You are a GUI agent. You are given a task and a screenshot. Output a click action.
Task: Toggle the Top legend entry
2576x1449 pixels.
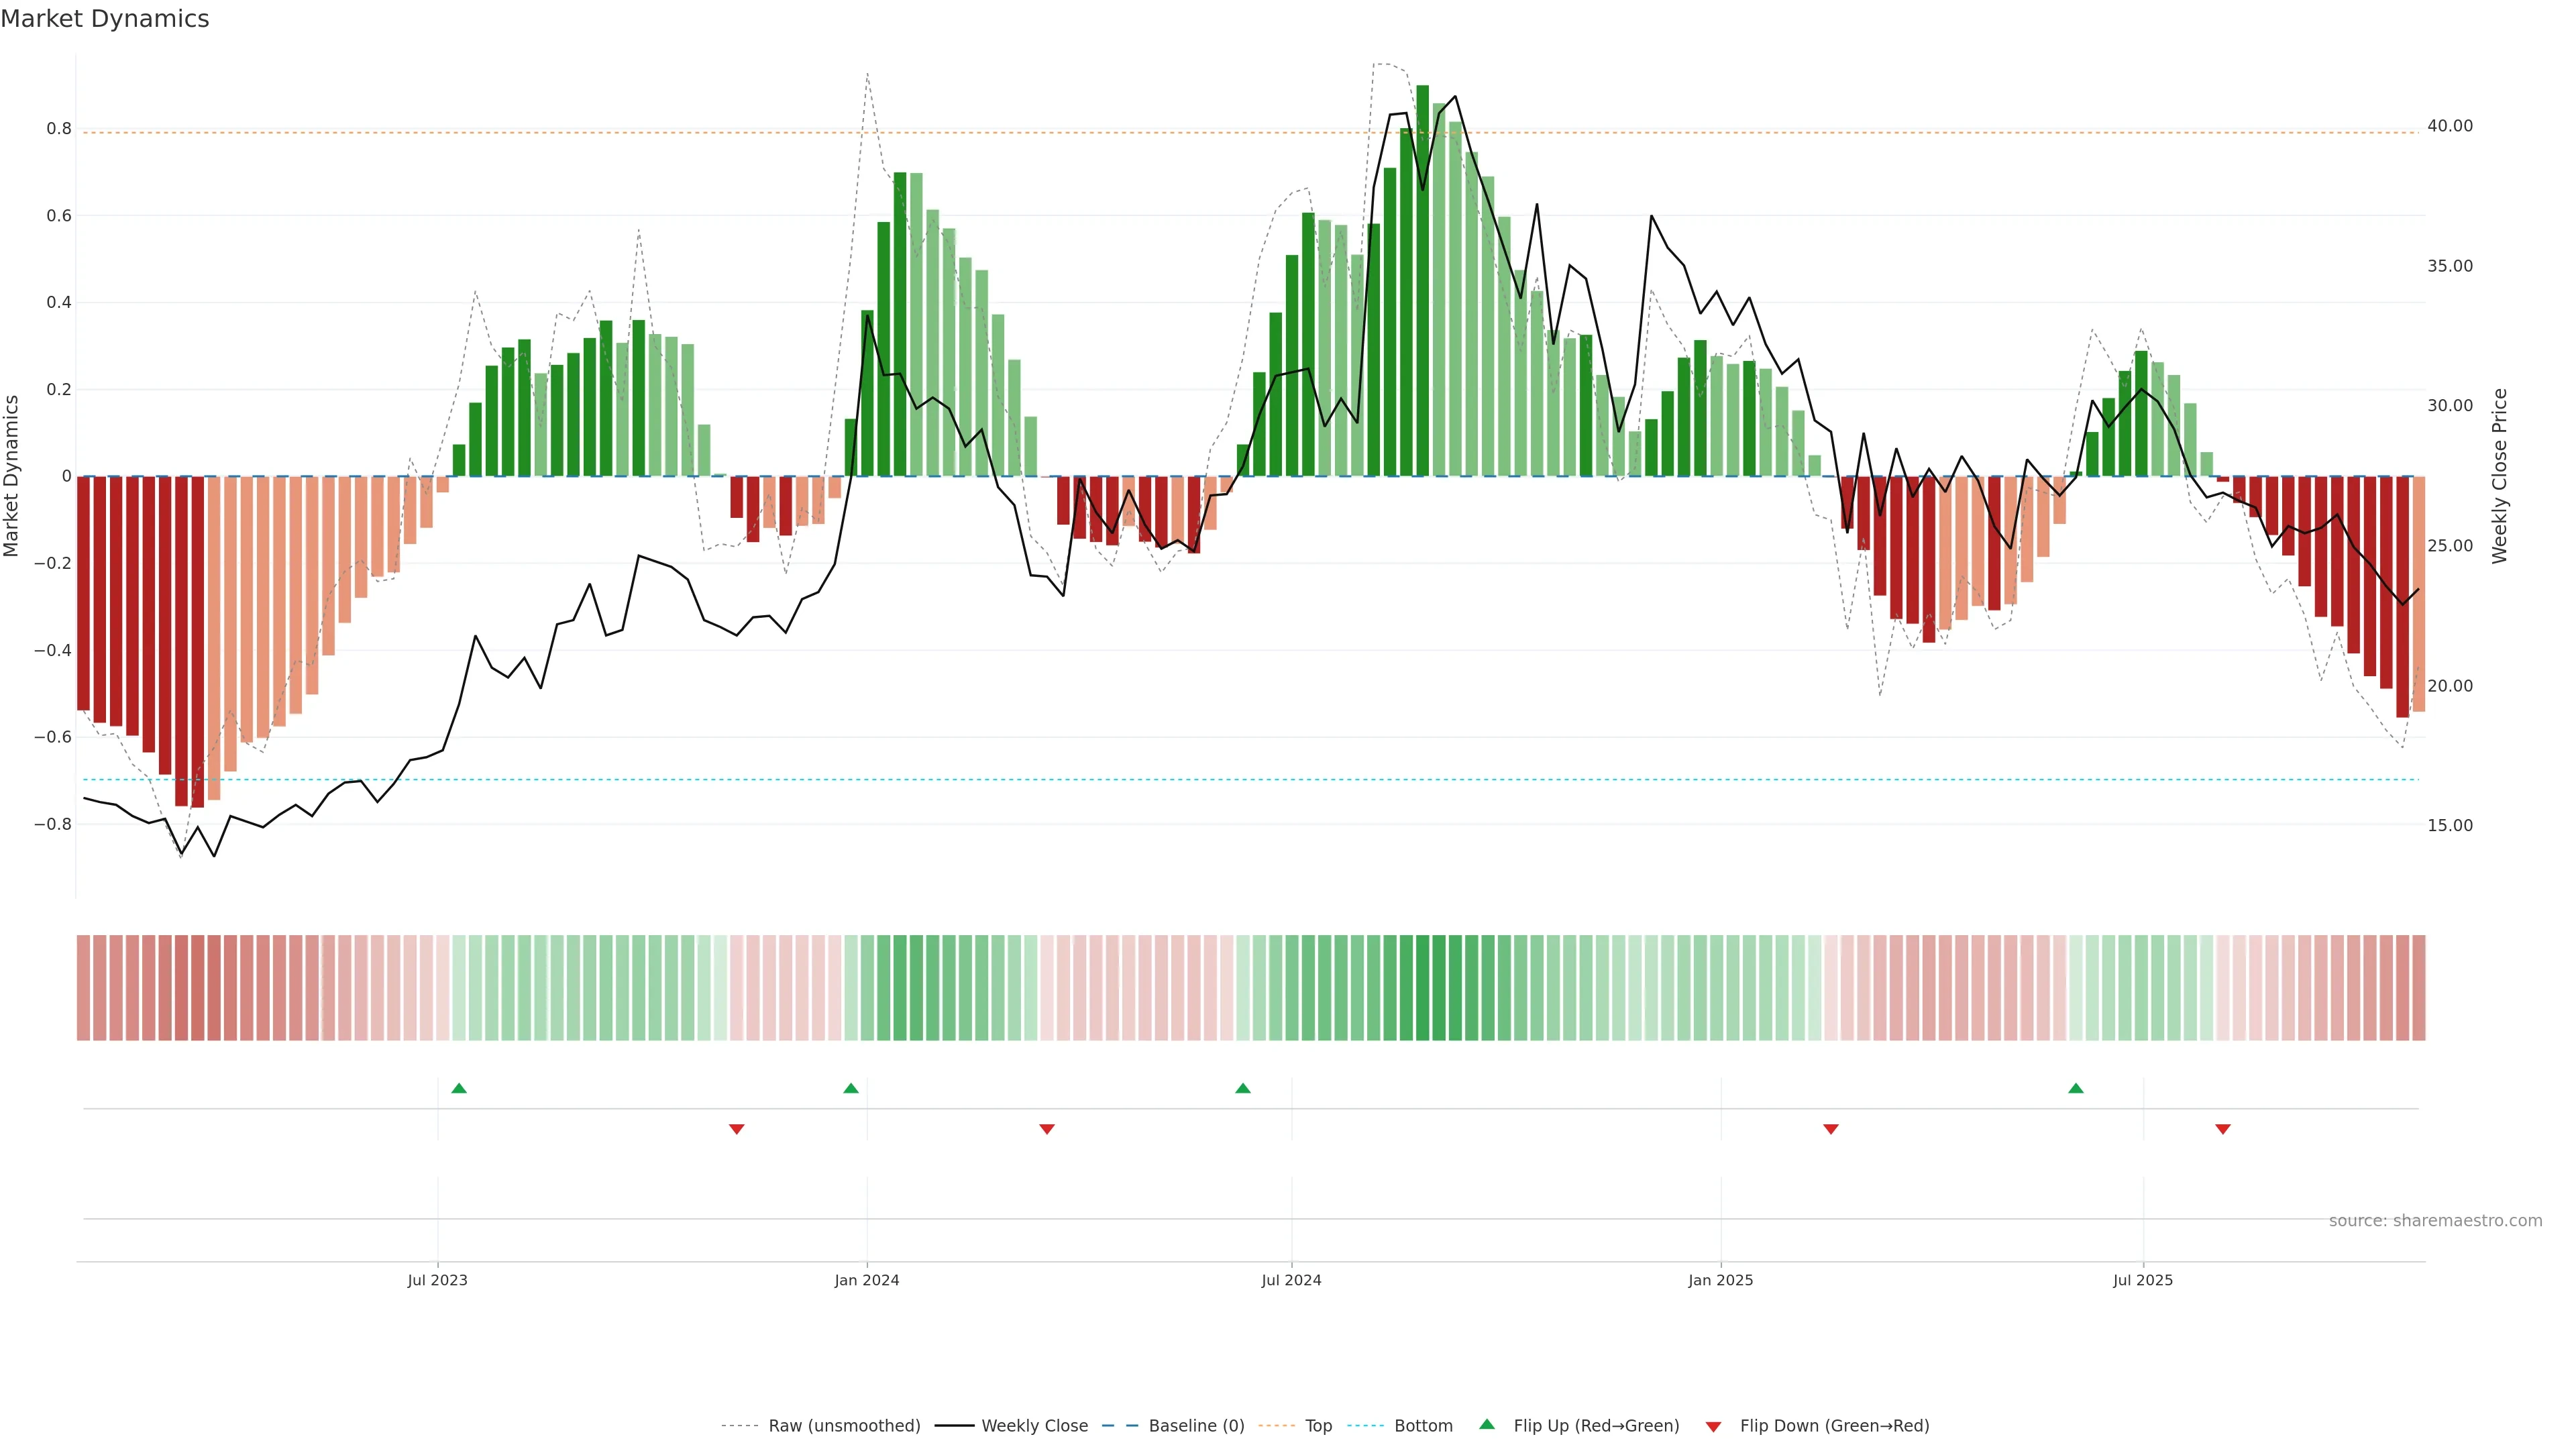(x=1318, y=1426)
